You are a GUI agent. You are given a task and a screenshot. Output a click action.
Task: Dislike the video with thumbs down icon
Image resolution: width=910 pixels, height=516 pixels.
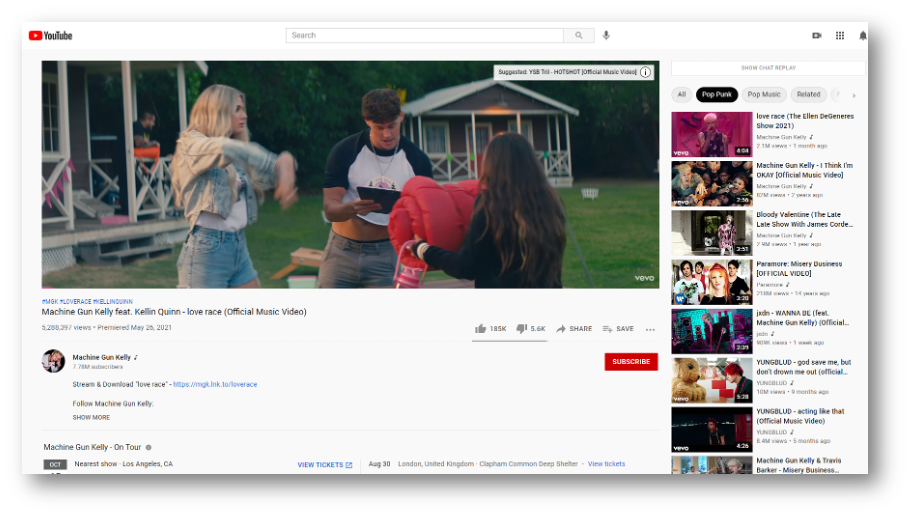pyautogui.click(x=522, y=329)
